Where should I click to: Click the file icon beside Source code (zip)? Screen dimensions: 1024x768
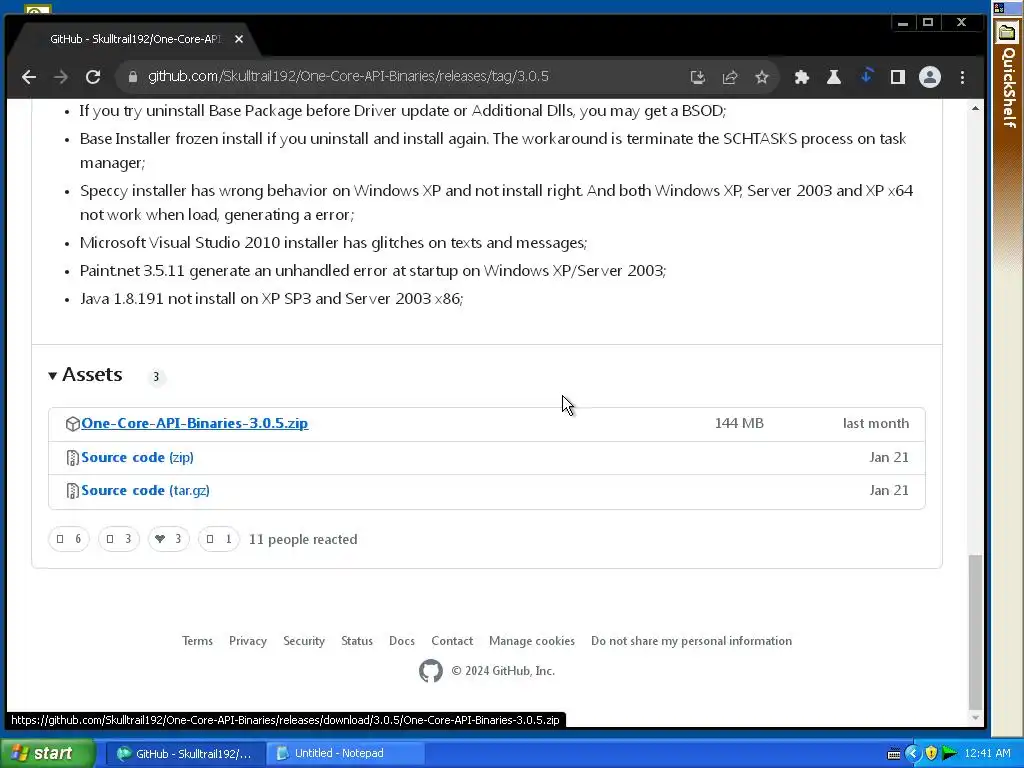(72, 458)
